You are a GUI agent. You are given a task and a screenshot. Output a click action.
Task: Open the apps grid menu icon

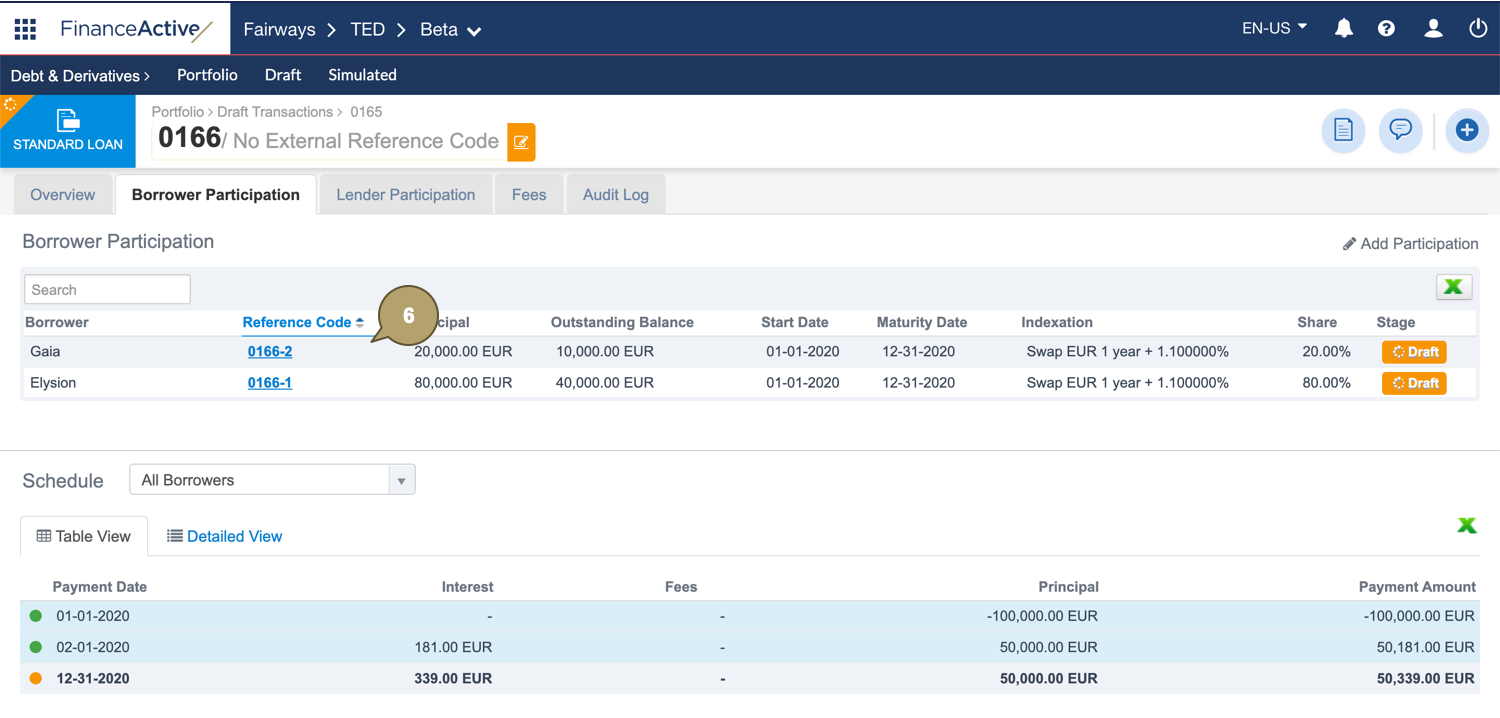tap(25, 29)
